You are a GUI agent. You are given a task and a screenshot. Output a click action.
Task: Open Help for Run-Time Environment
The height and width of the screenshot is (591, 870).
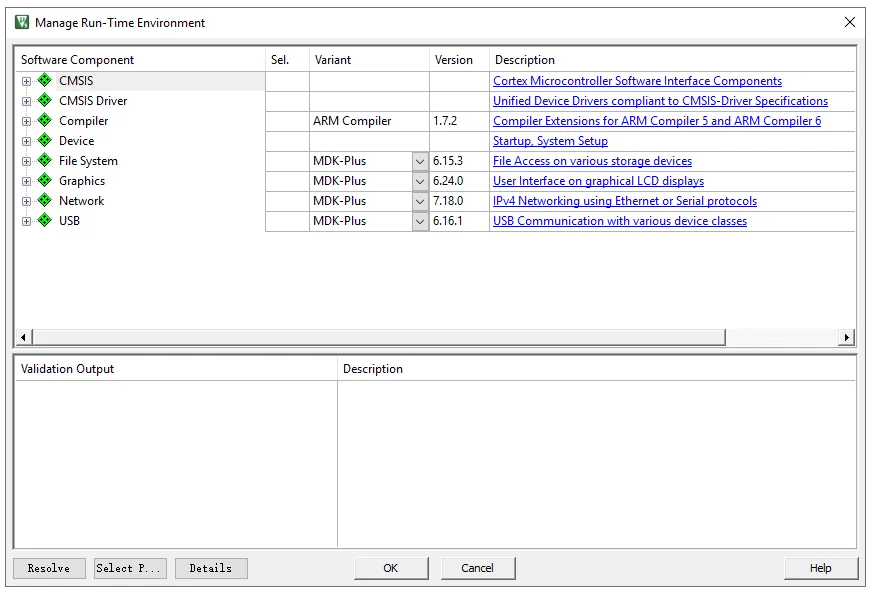point(821,568)
